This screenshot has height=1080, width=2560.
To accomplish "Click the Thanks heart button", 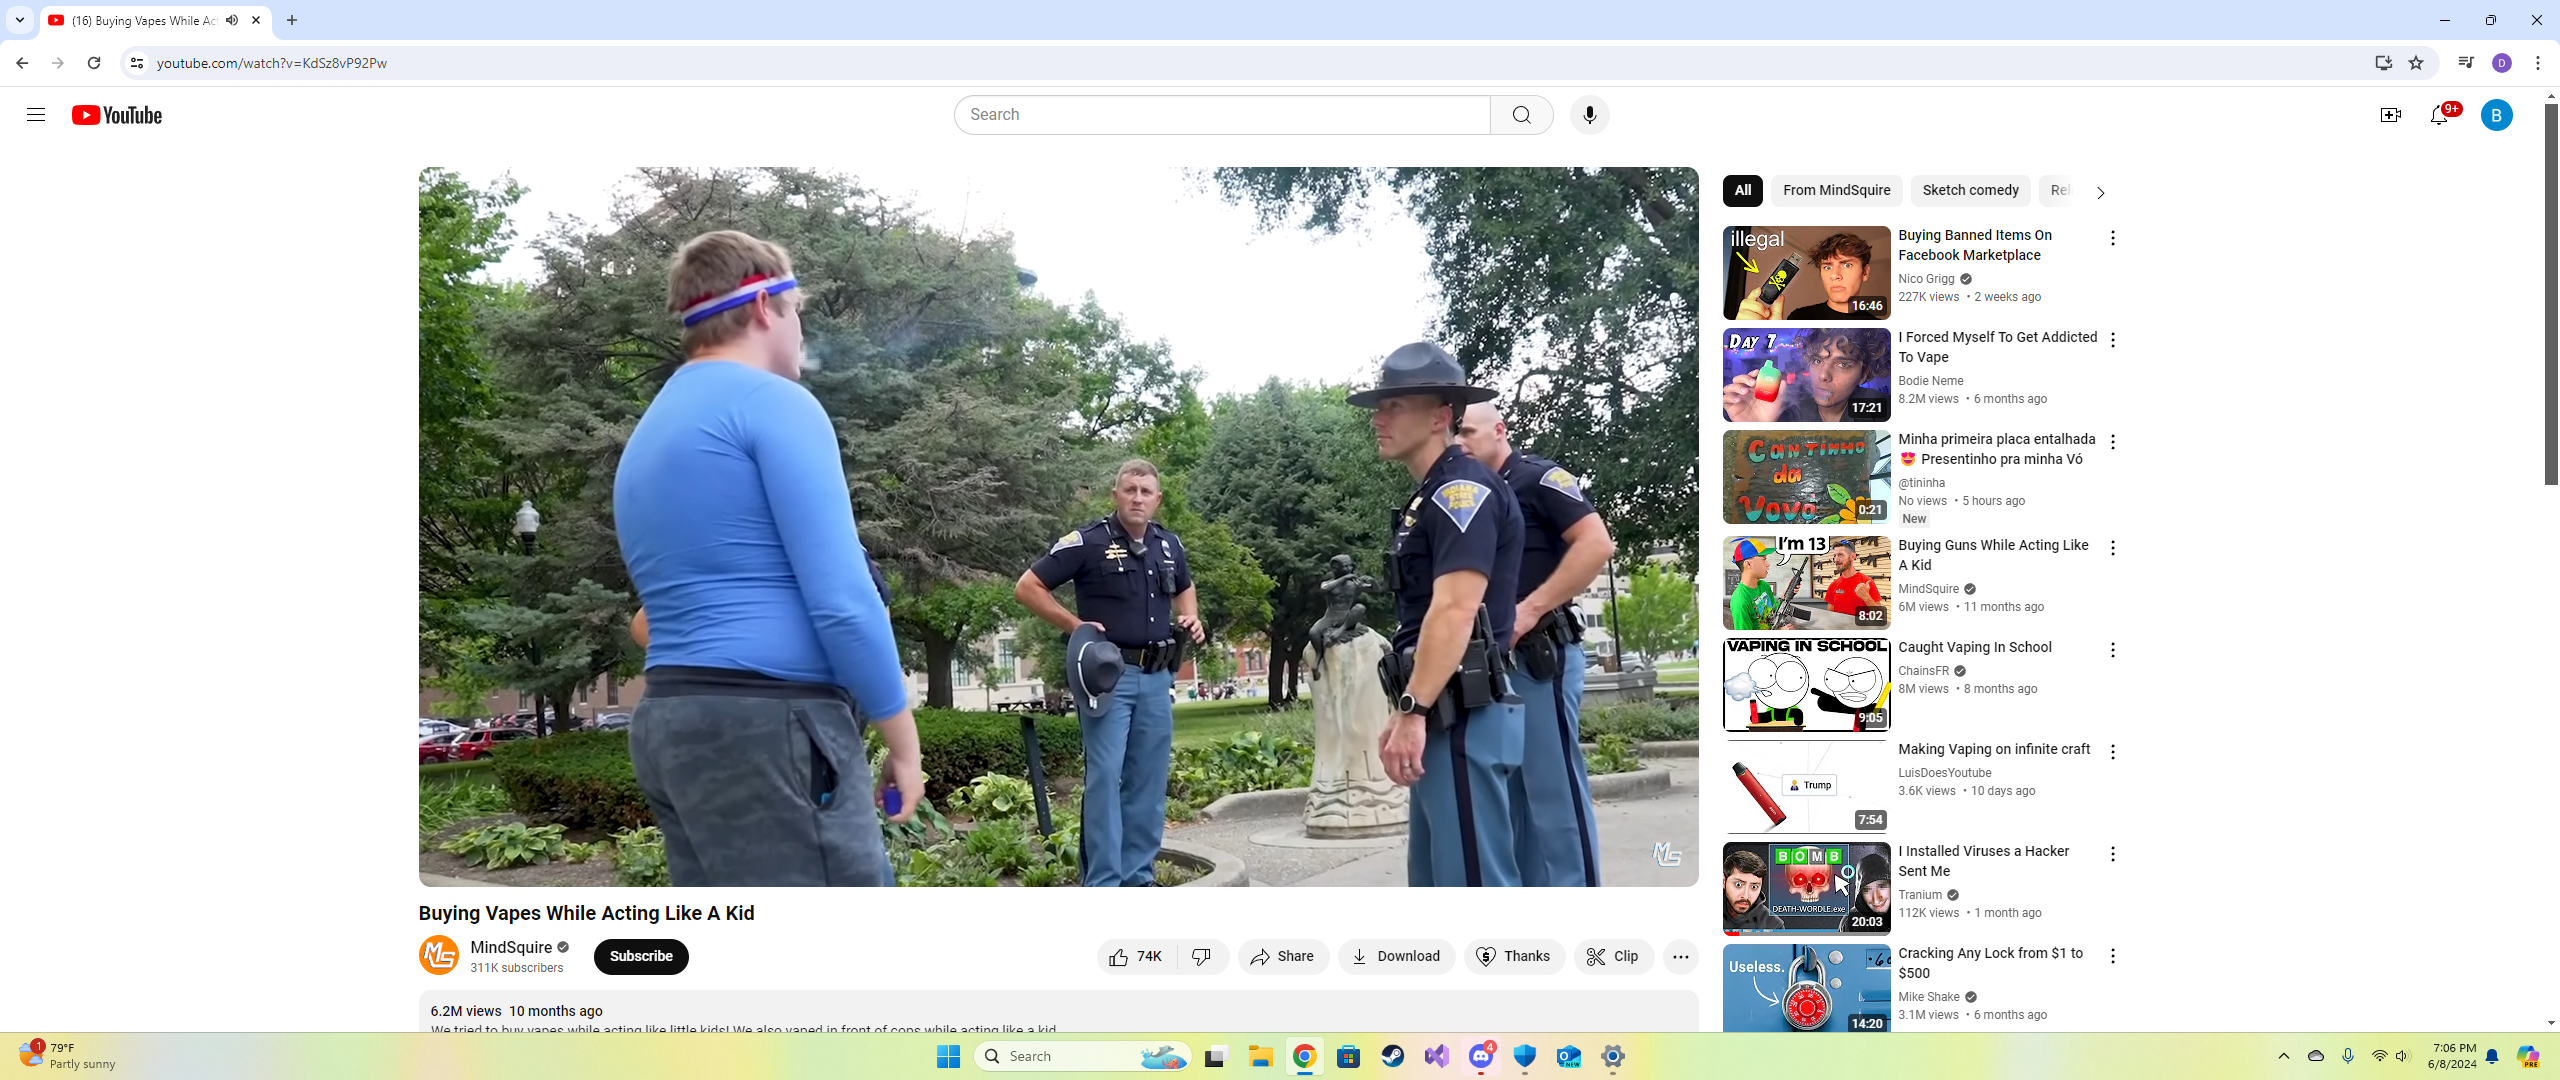I will coord(1514,957).
